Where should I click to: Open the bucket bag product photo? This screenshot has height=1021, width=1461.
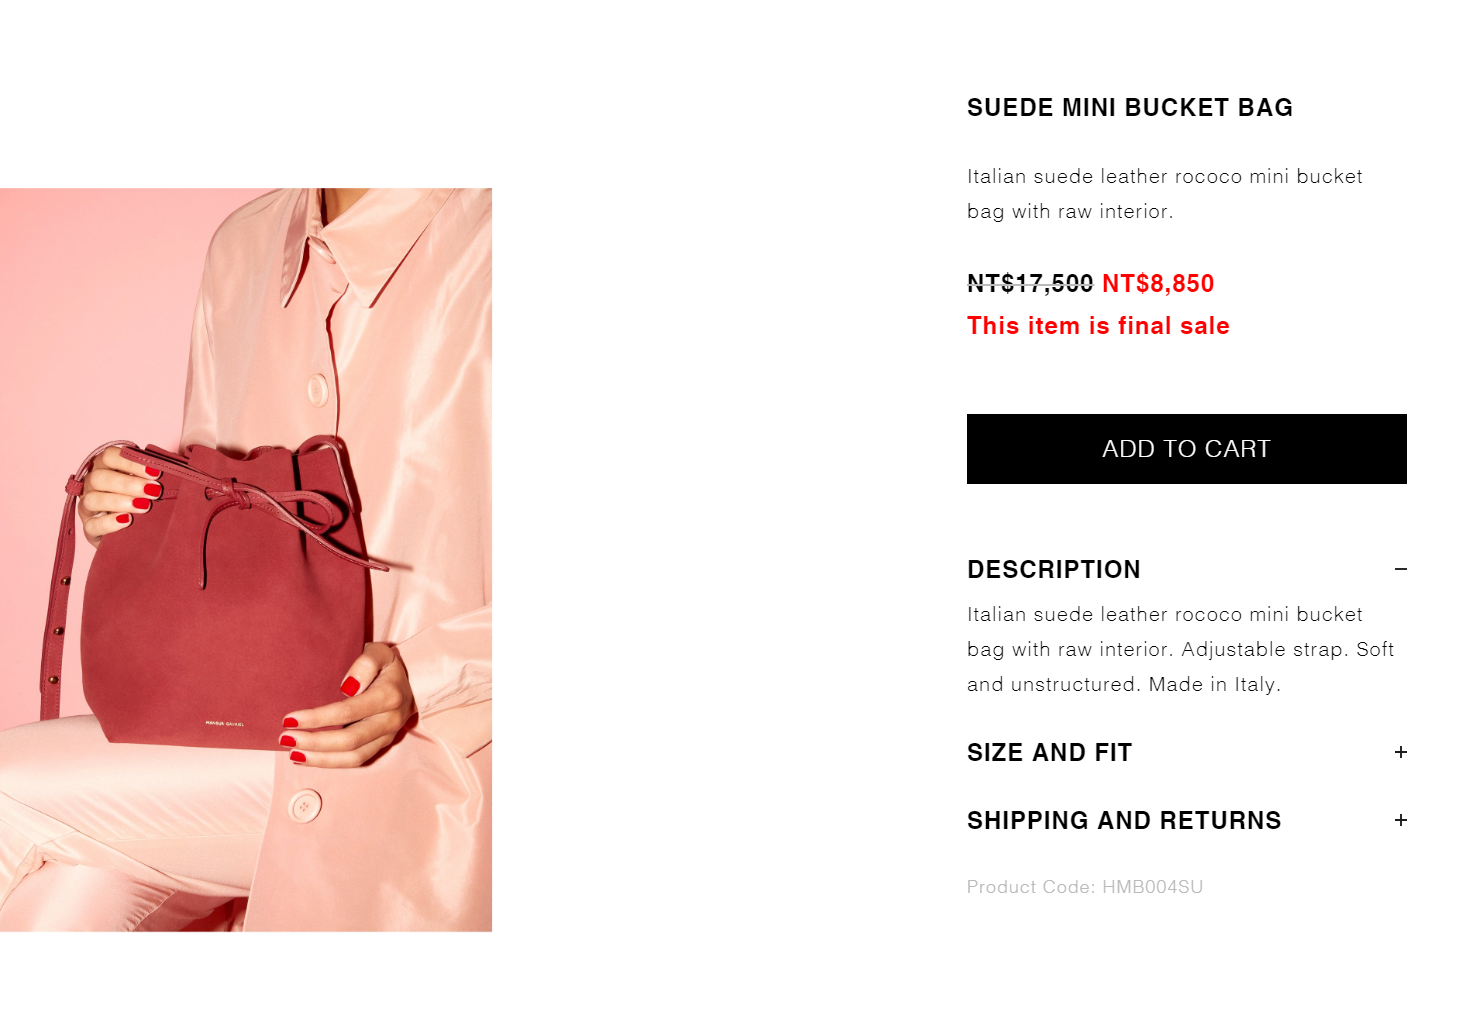pos(246,560)
